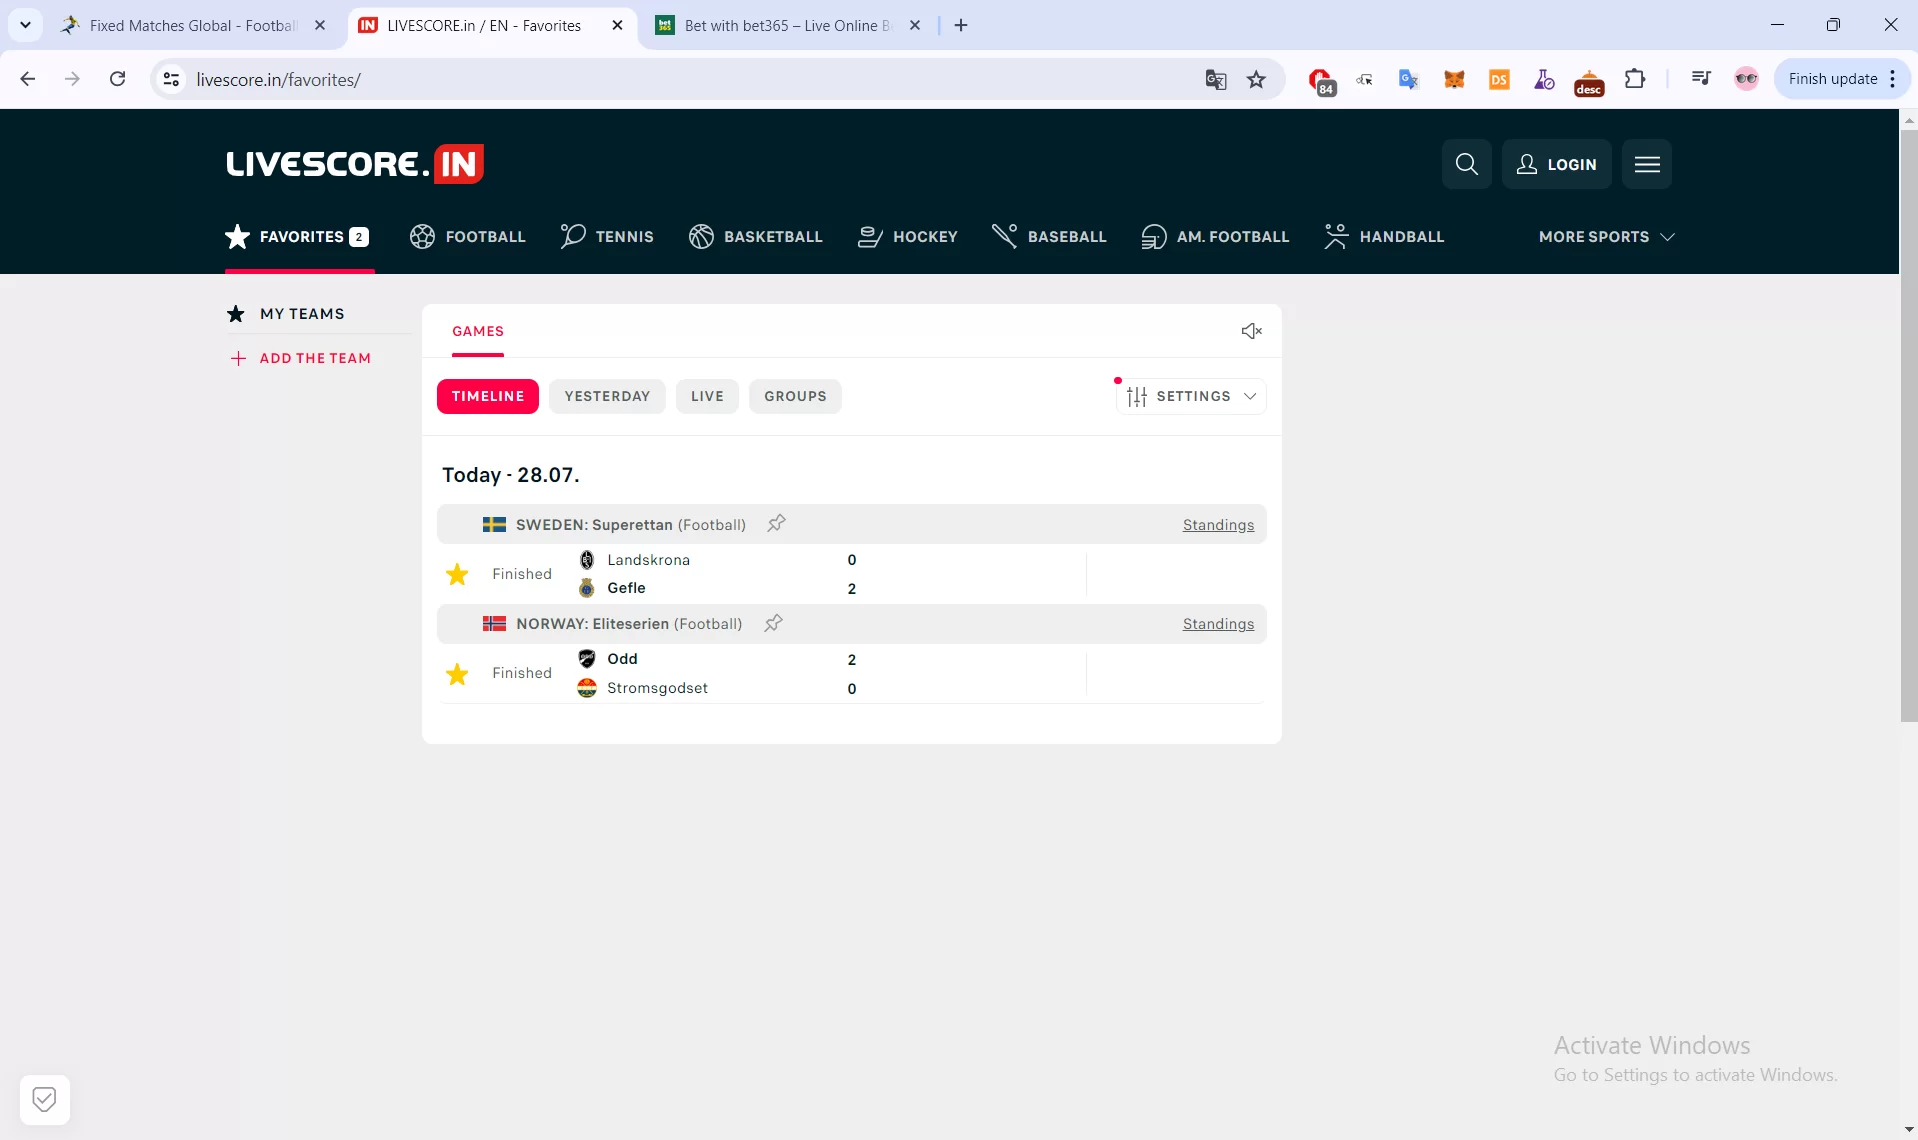Open the shield checkmark privacy widget

click(x=44, y=1100)
